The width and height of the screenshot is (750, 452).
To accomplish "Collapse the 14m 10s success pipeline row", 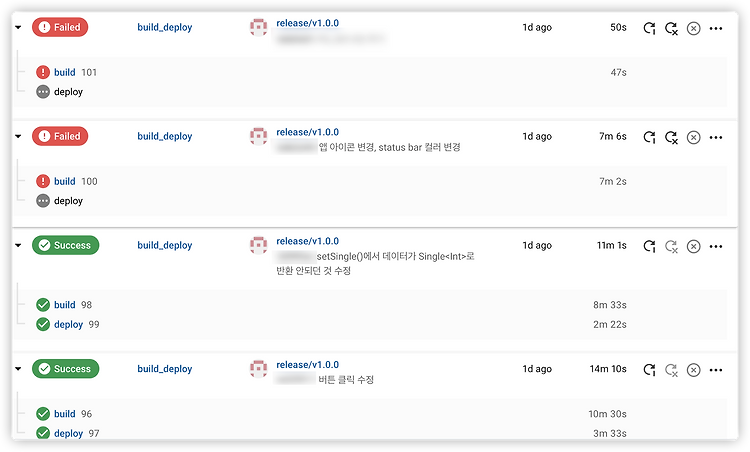I will [18, 369].
